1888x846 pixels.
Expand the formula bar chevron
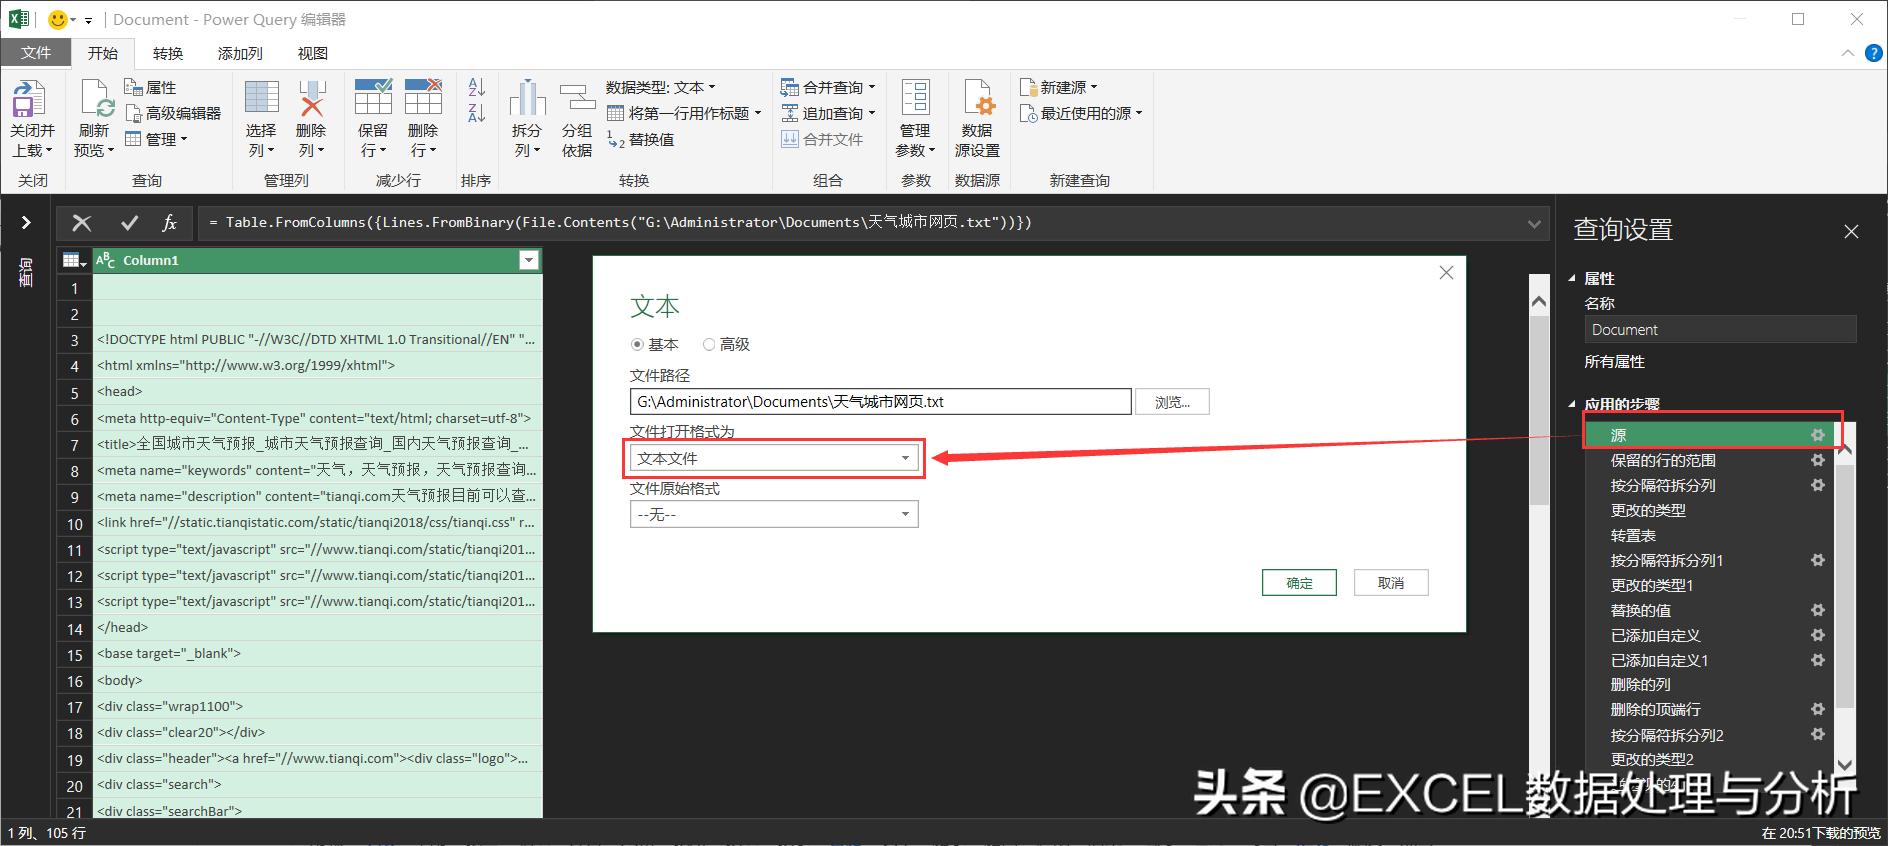pyautogui.click(x=1534, y=223)
